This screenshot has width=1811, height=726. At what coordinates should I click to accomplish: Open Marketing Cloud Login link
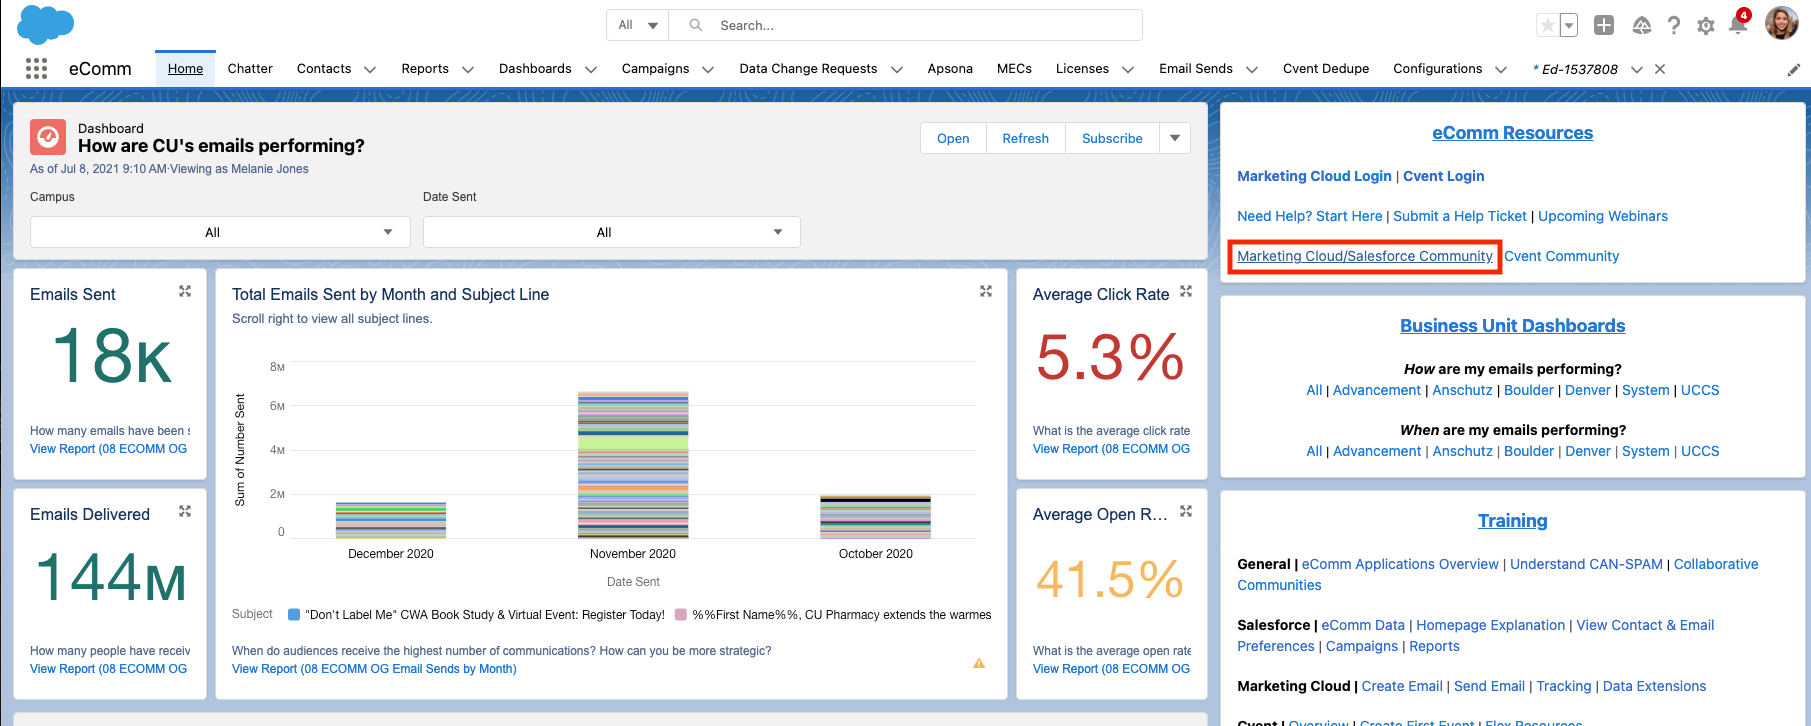1314,176
